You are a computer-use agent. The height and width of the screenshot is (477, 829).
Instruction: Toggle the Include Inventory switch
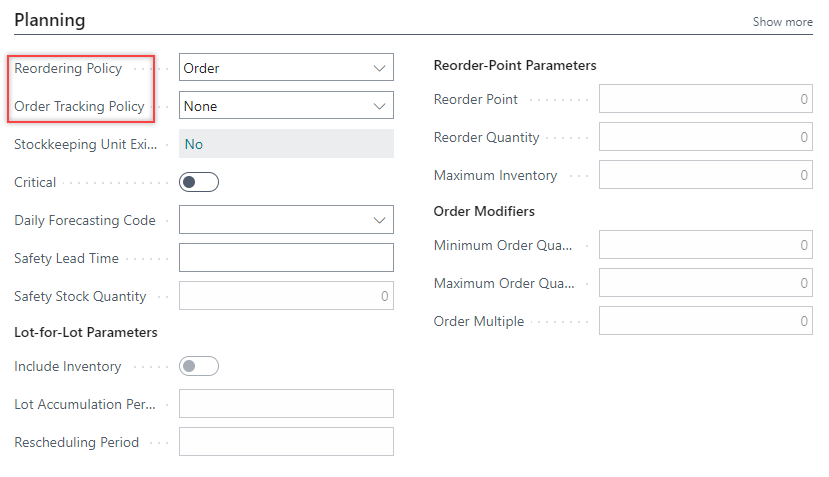tap(198, 366)
